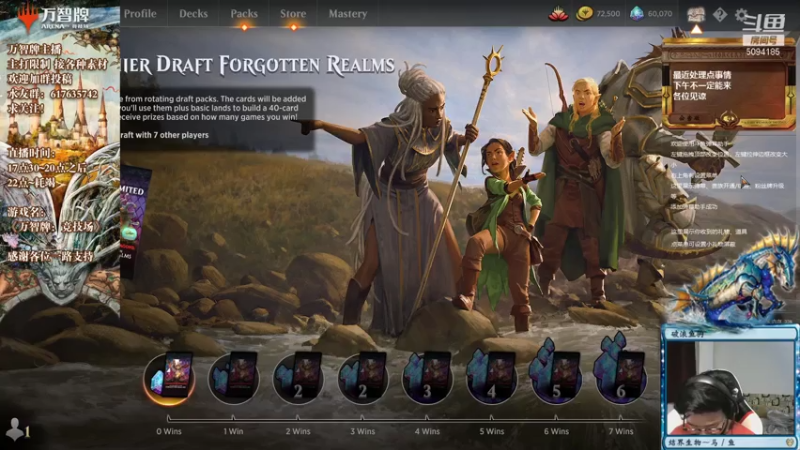This screenshot has height=450, width=800.
Task: Select the 1 Win reward pack
Action: [234, 378]
